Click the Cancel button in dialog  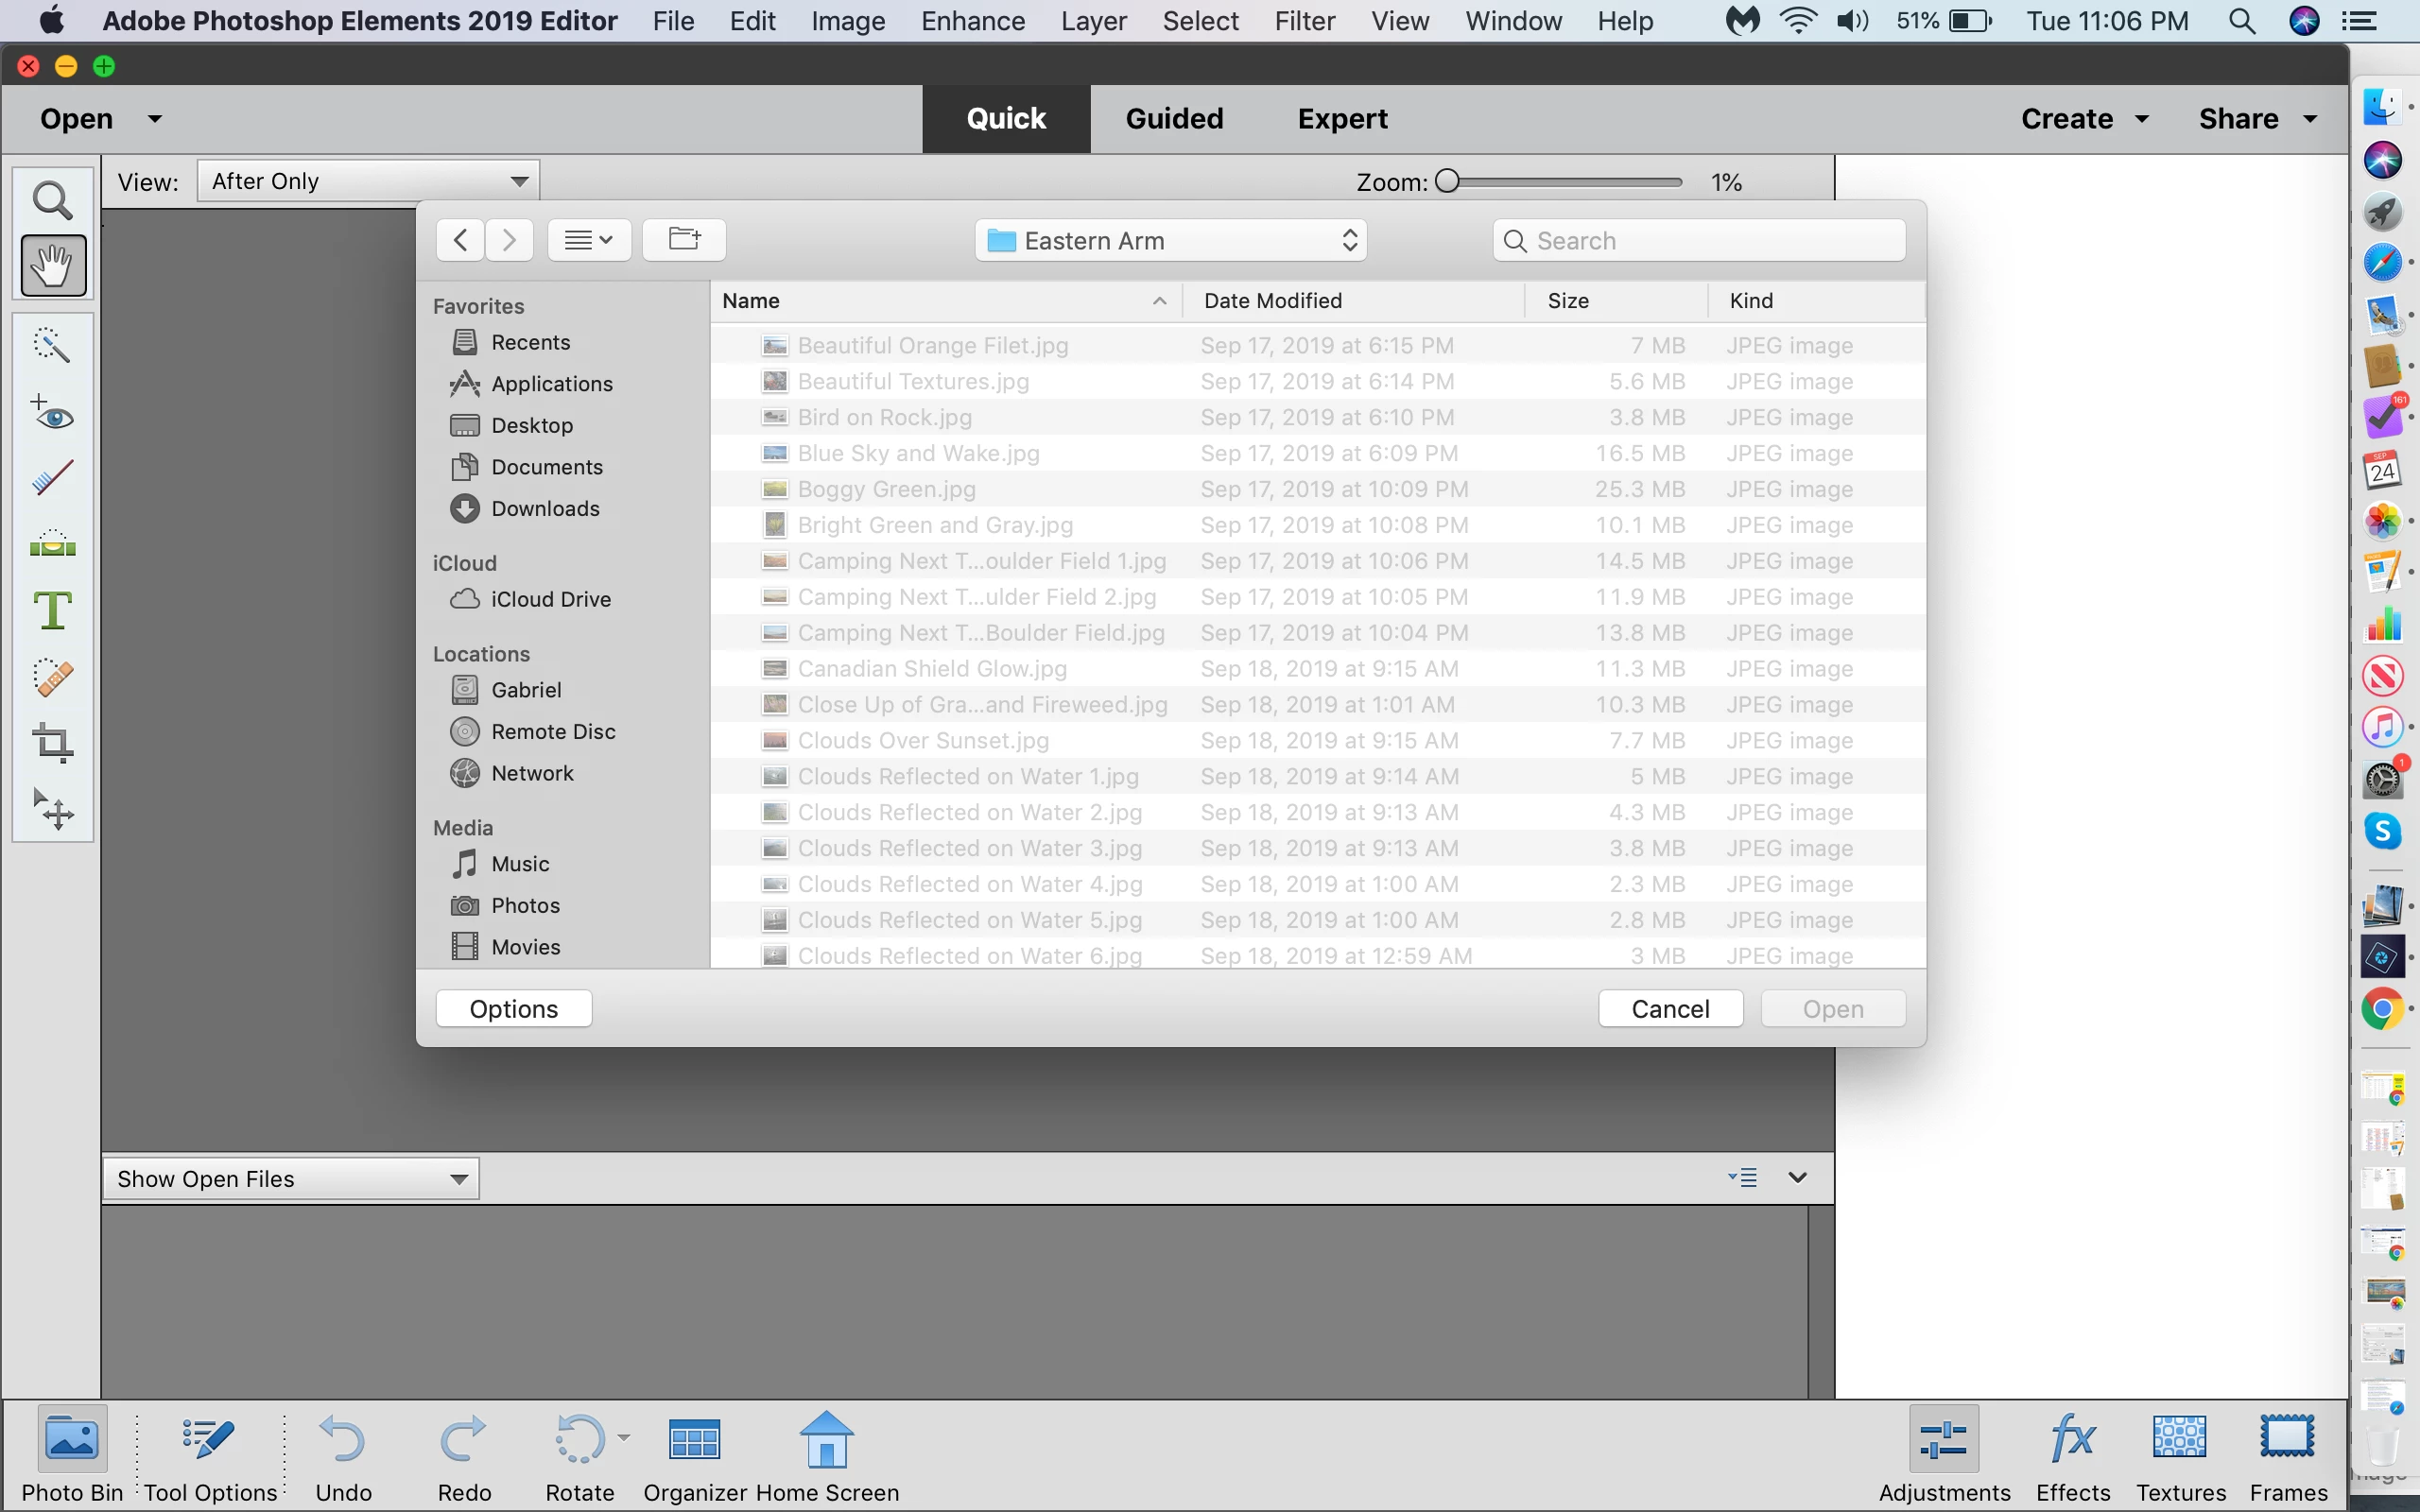click(1670, 1009)
